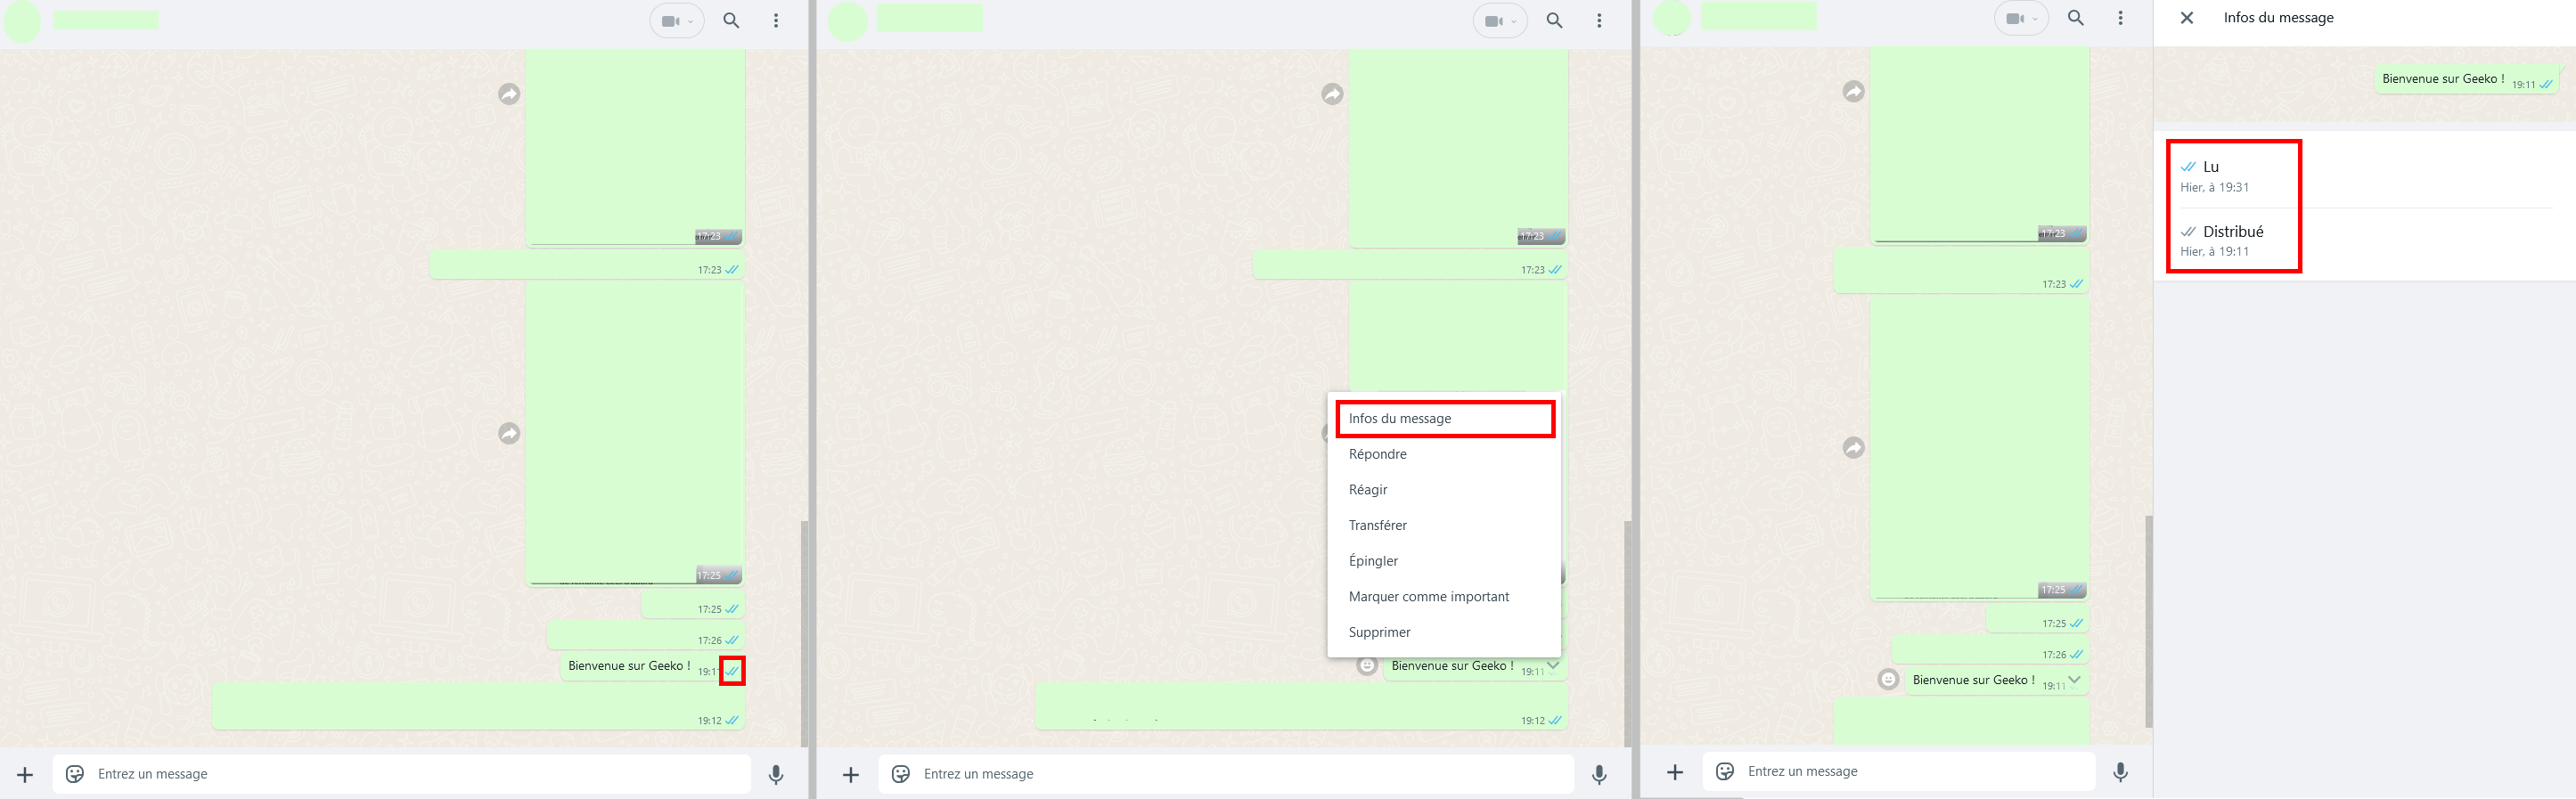This screenshot has width=2576, height=799.
Task: Open the emoji picker in middle window
Action: click(901, 774)
